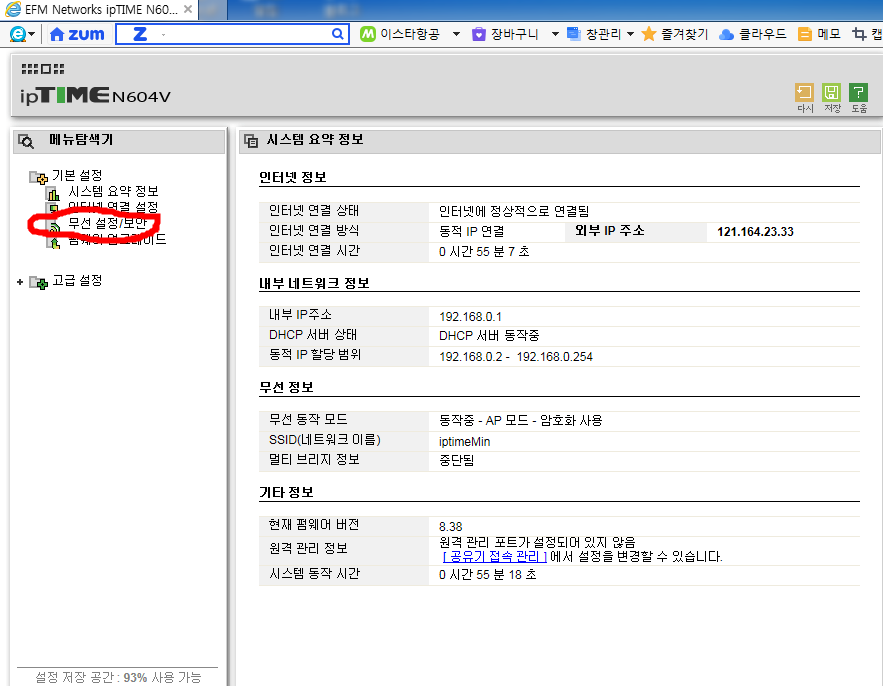Open 인터넷 연결 설정 menu item

[x=113, y=207]
